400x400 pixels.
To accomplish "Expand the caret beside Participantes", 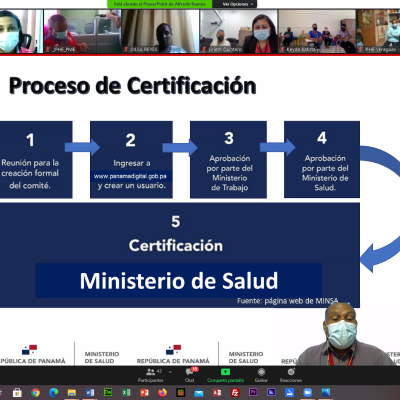I will (x=170, y=372).
